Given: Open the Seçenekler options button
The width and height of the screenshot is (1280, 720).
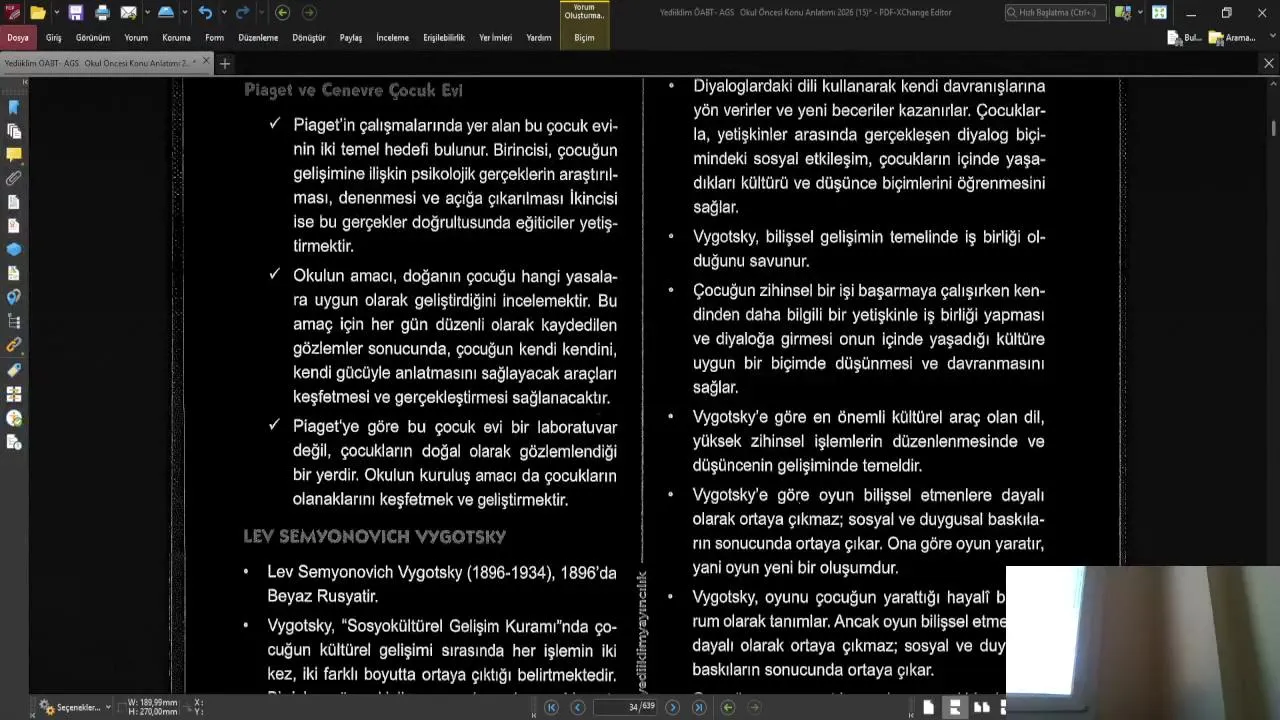Looking at the screenshot, I should click(70, 707).
